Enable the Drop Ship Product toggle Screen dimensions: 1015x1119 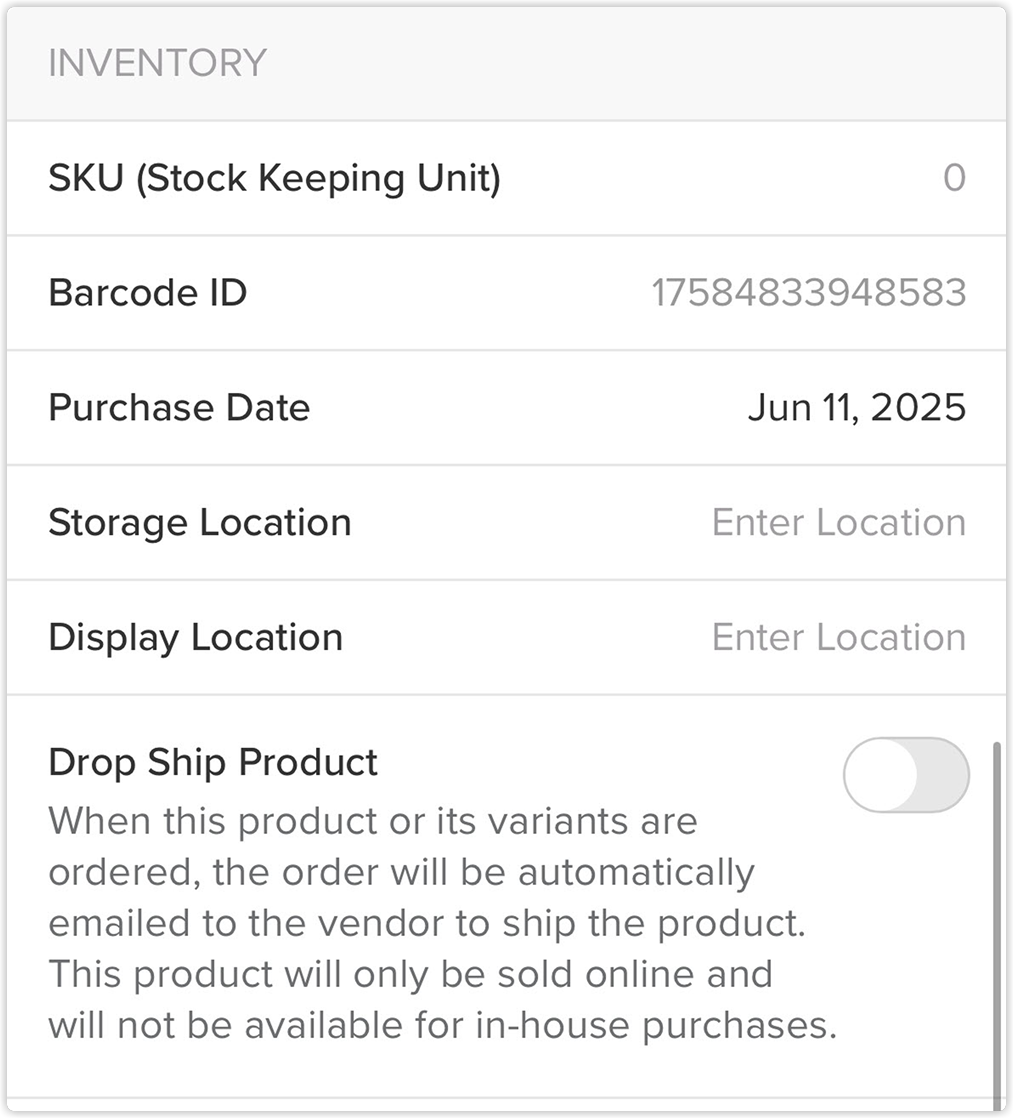(906, 775)
